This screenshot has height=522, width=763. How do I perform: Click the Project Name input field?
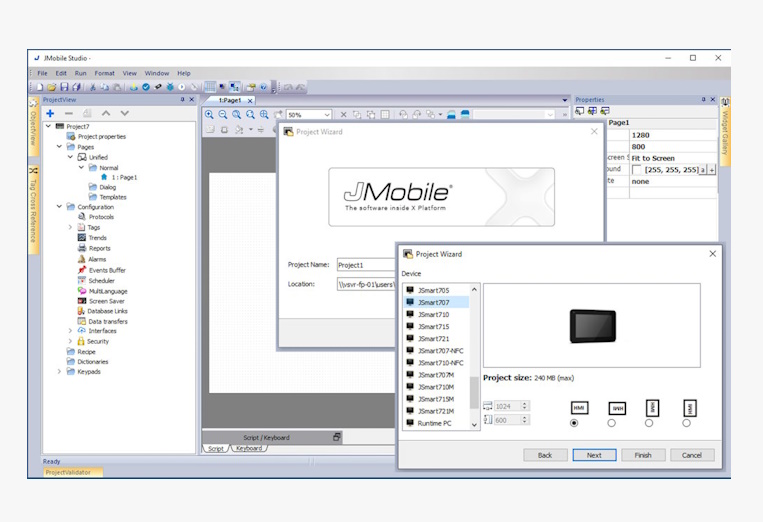pos(366,265)
